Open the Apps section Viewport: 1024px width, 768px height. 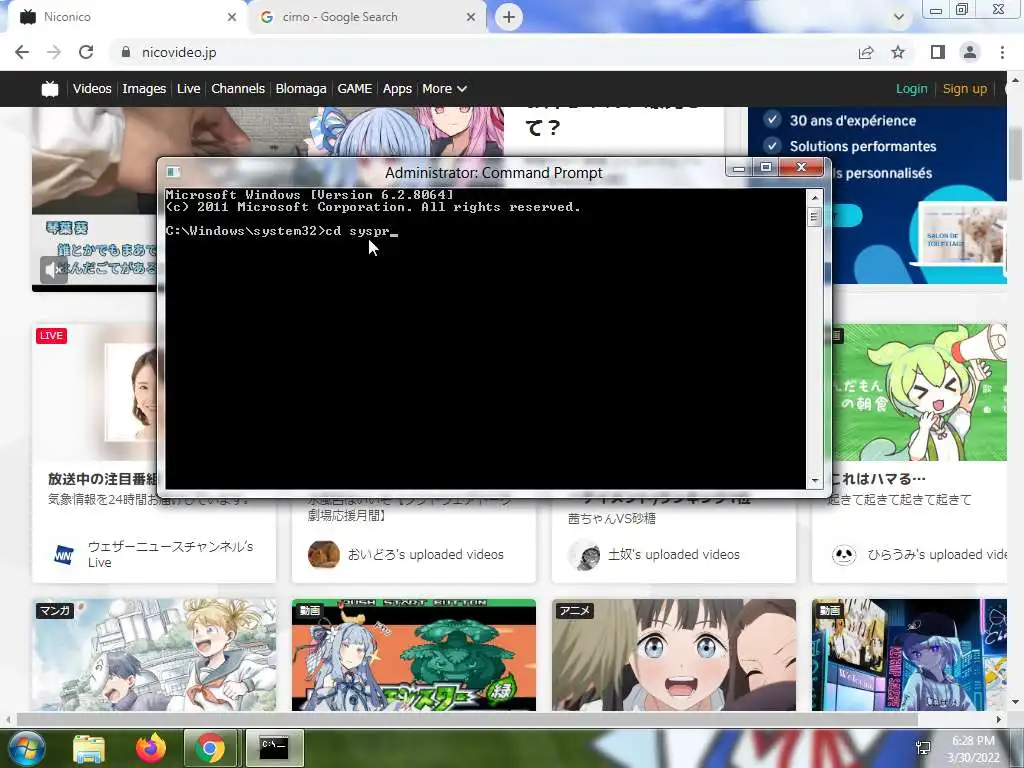click(397, 89)
